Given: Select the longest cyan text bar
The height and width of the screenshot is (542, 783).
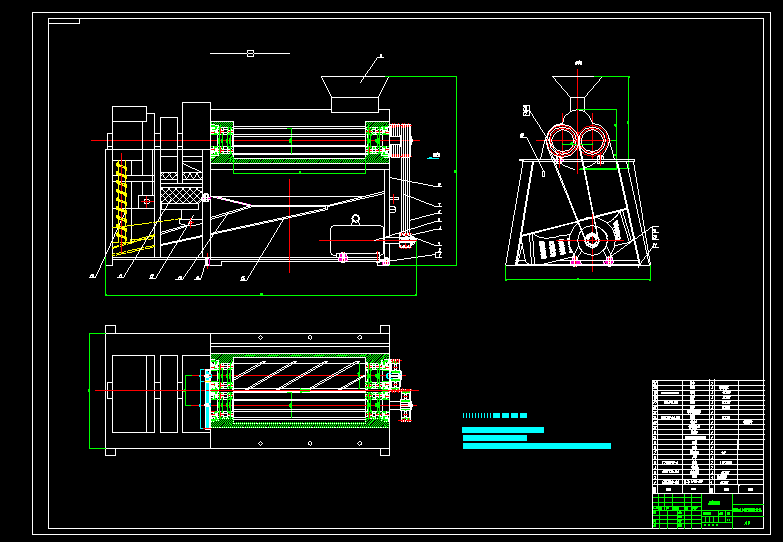Looking at the screenshot, I should pos(537,446).
